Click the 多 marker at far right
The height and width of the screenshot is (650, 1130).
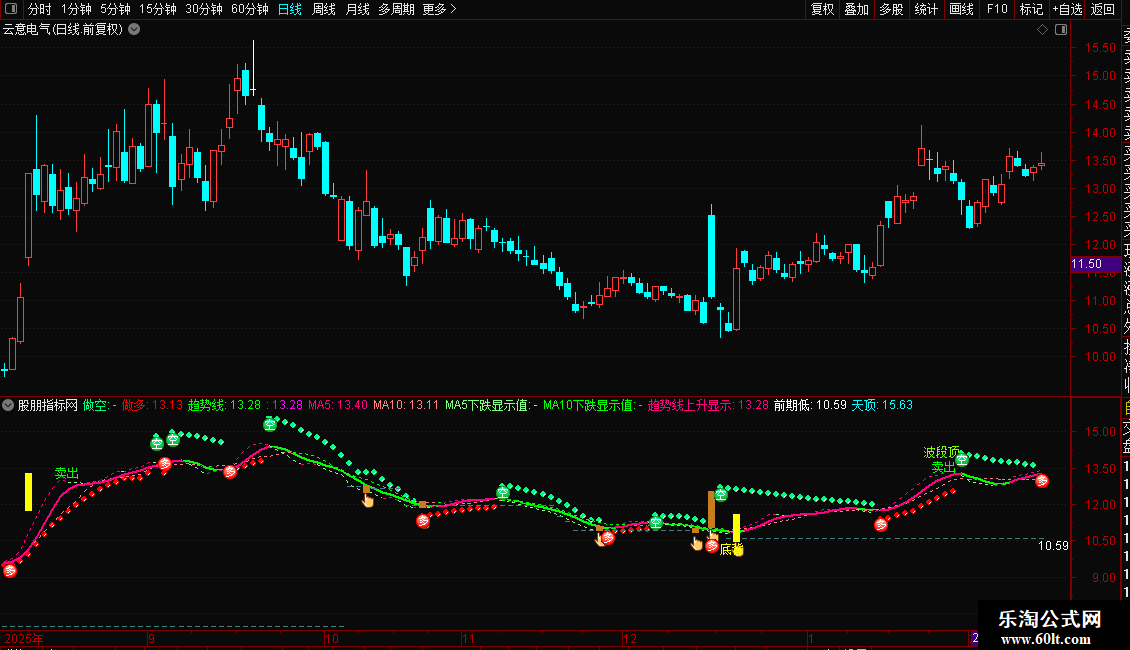coord(1042,480)
